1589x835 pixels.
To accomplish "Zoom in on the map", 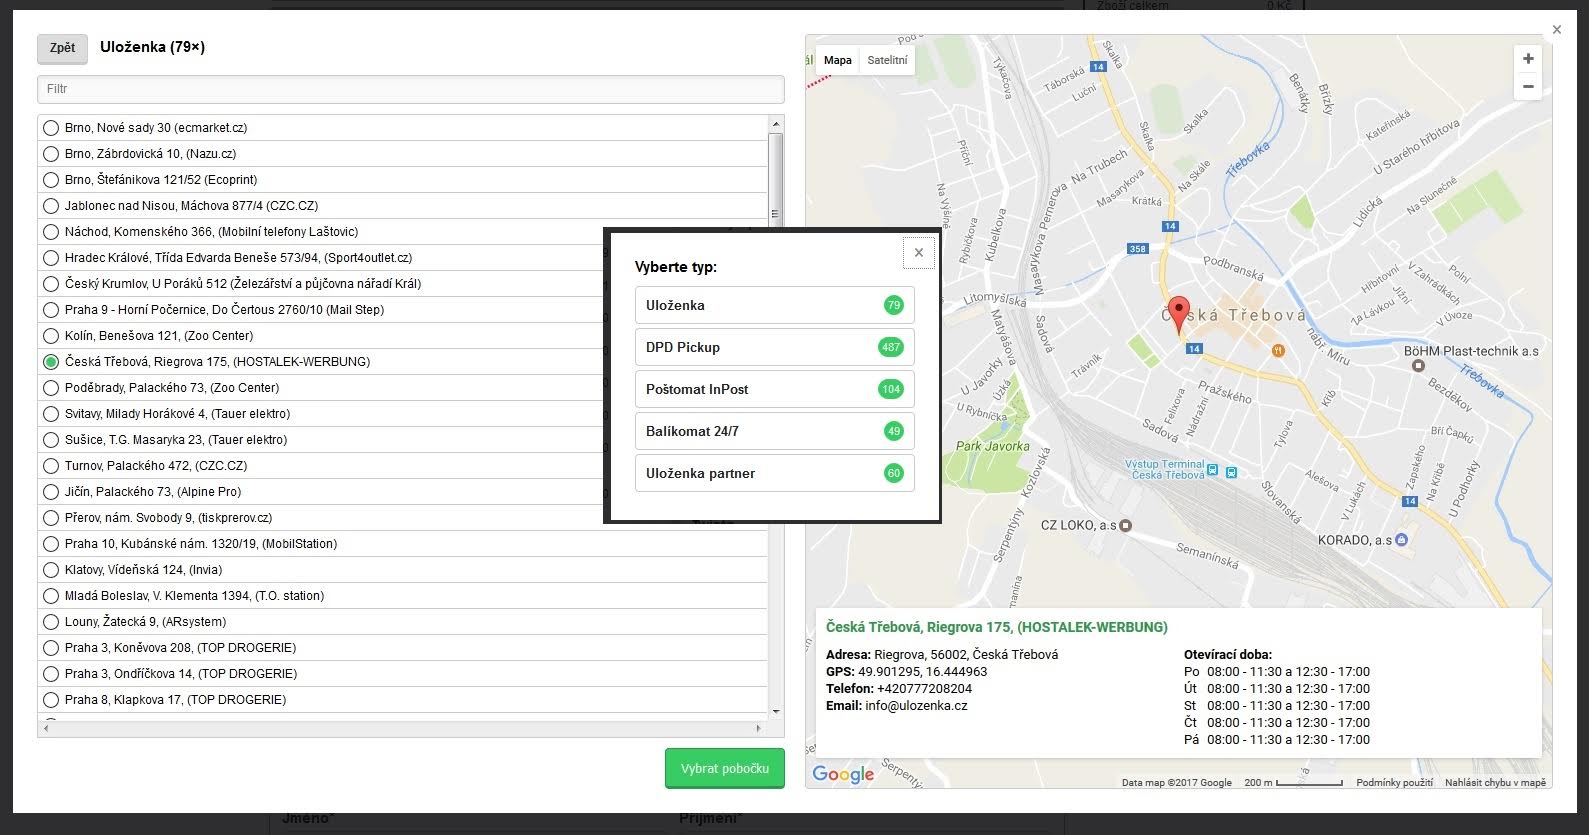I will pos(1527,59).
